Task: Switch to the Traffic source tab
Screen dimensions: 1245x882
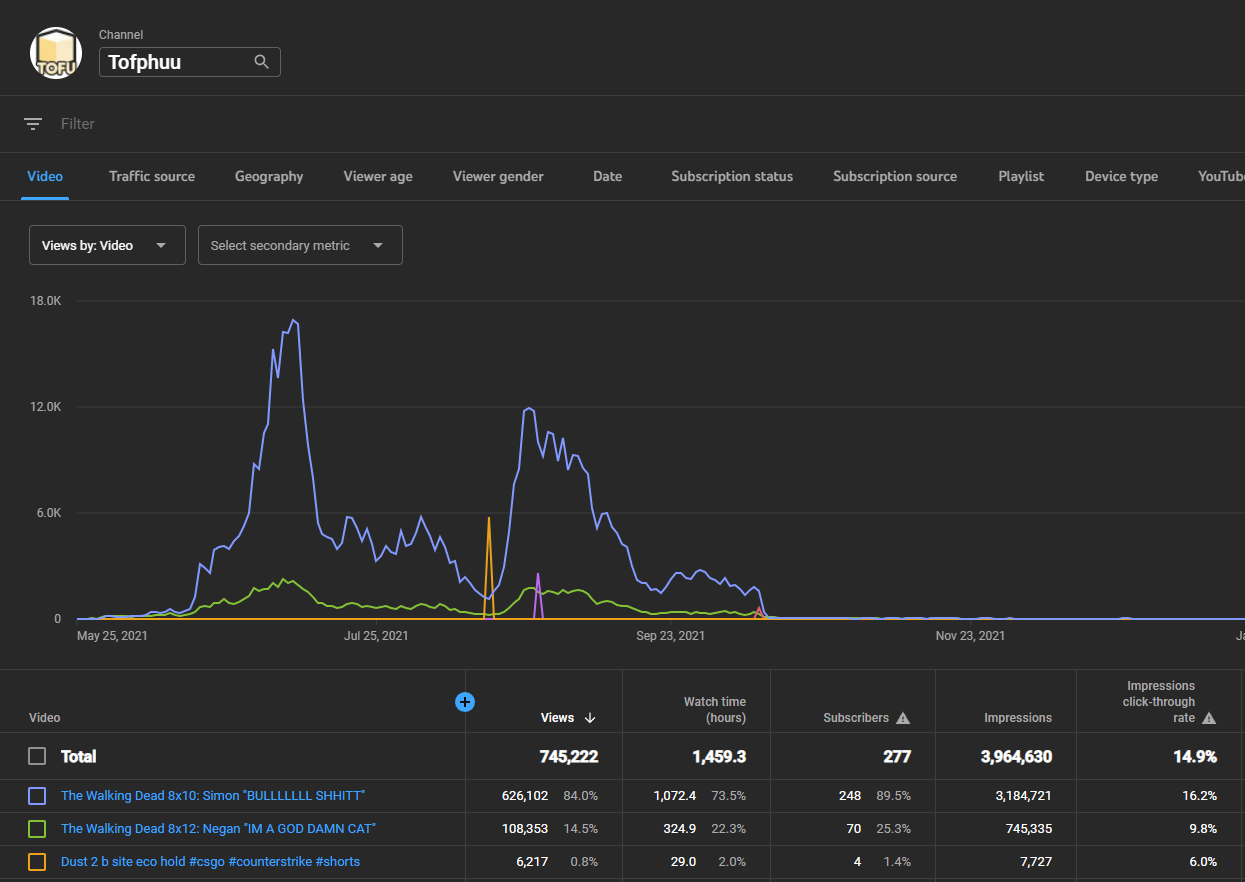Action: [x=152, y=176]
